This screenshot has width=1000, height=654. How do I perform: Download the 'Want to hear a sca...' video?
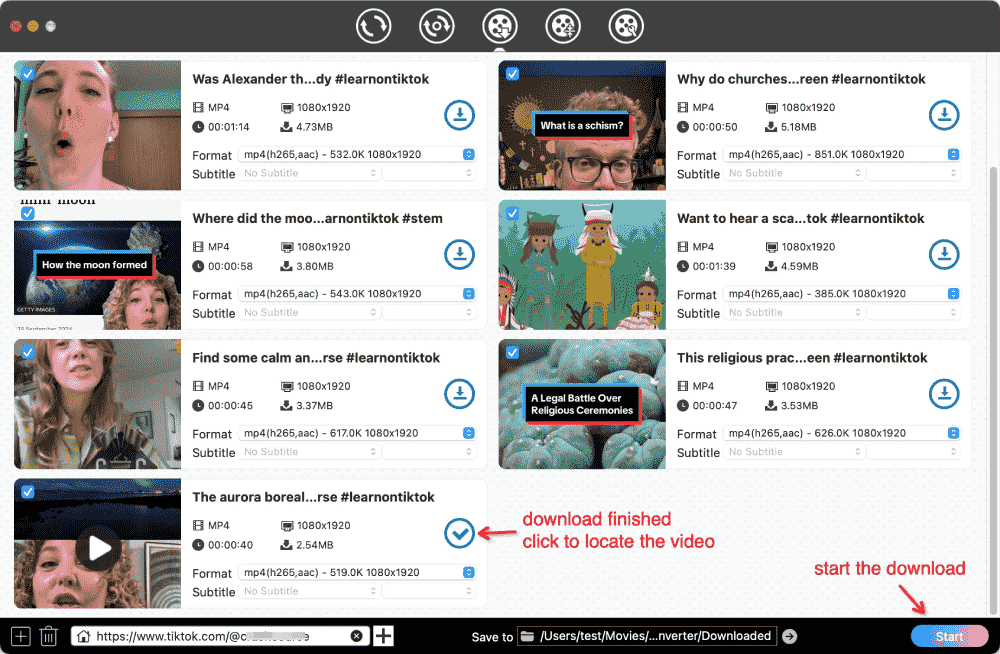(x=944, y=254)
